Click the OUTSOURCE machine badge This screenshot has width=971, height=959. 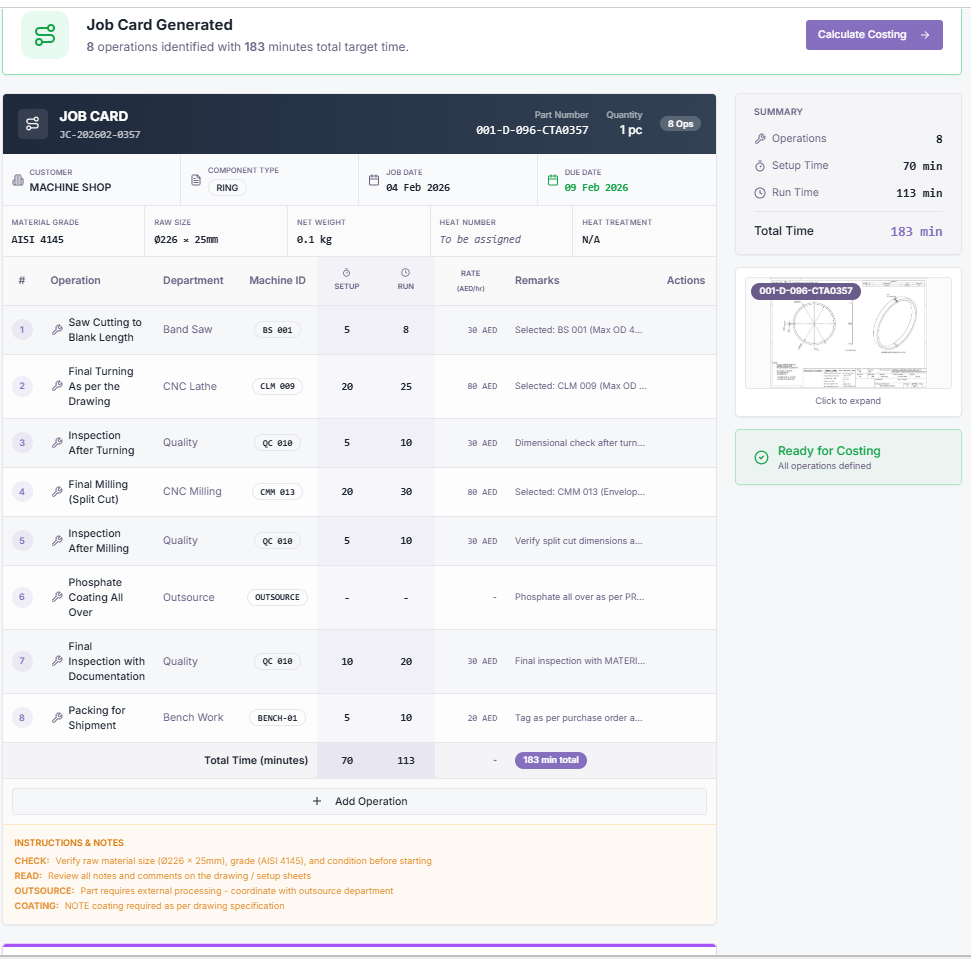click(277, 597)
